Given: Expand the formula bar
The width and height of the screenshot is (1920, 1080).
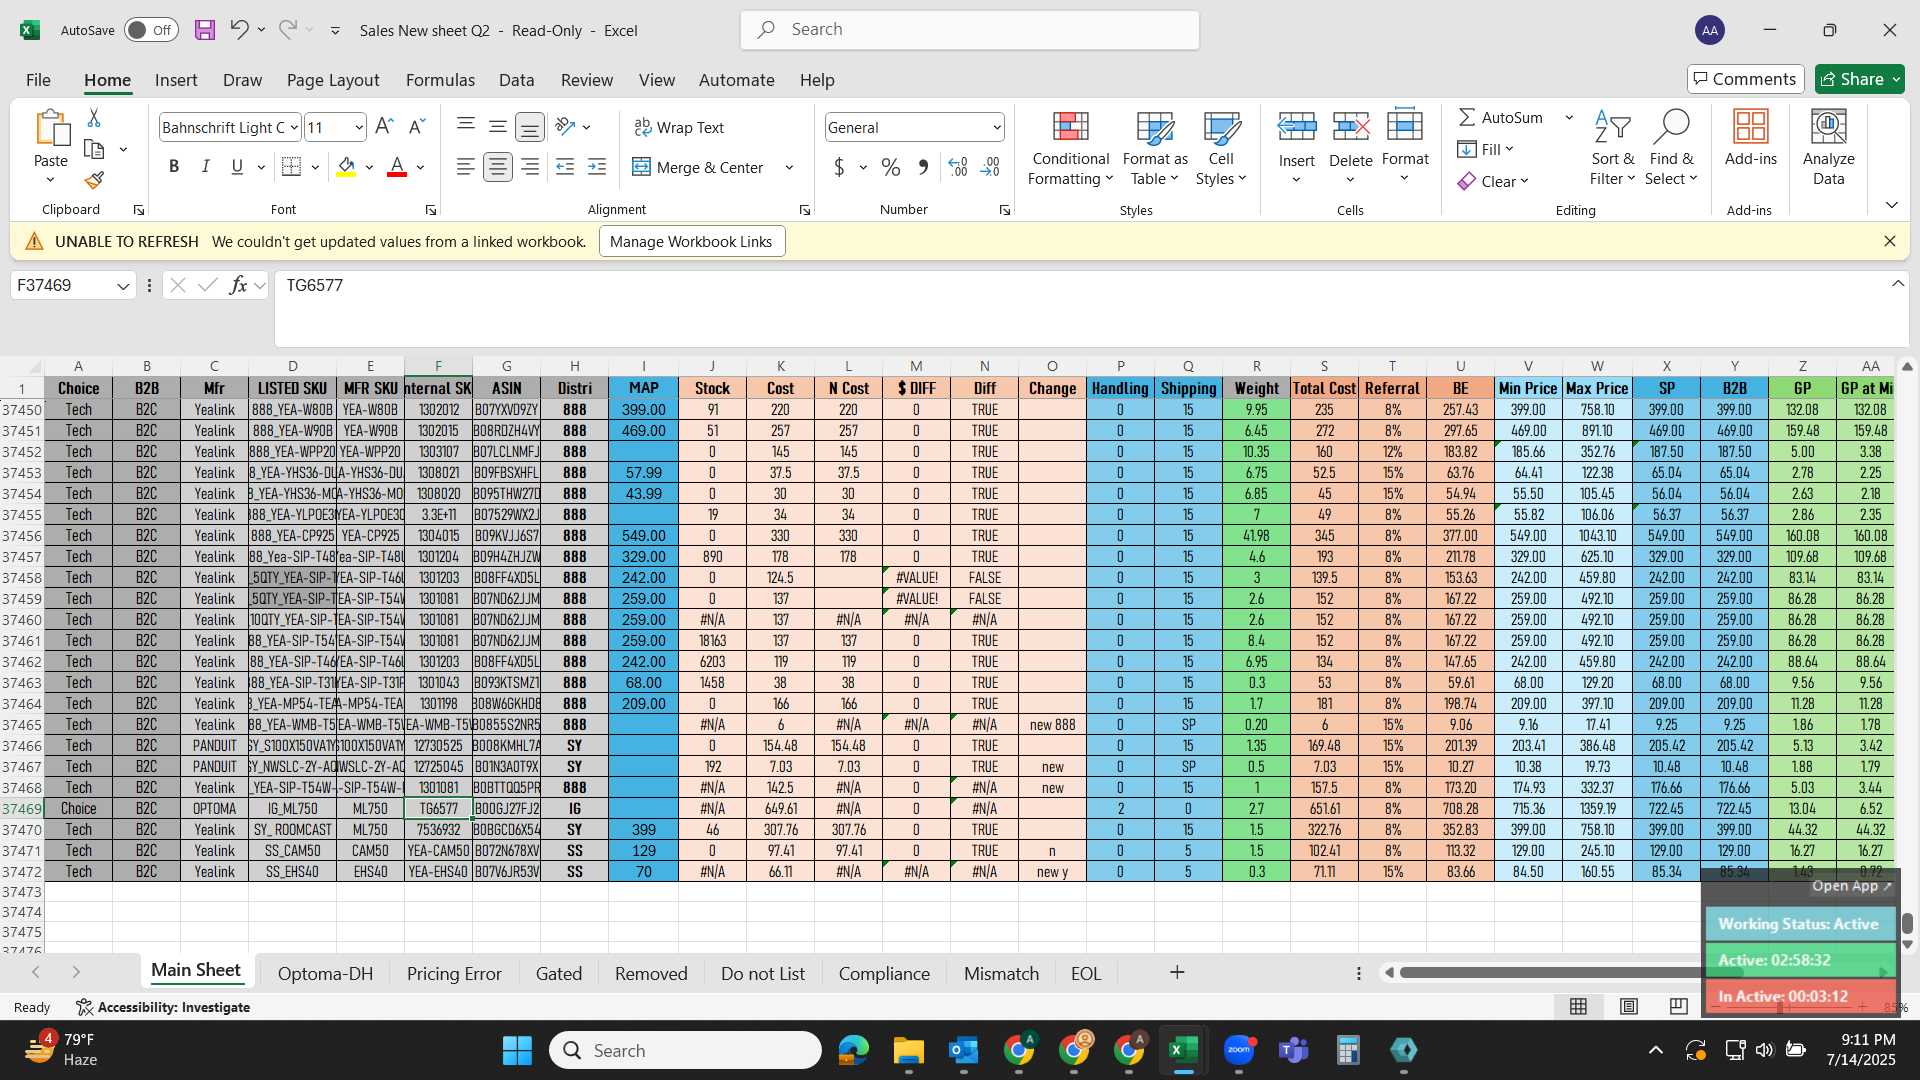Looking at the screenshot, I should [x=1897, y=284].
